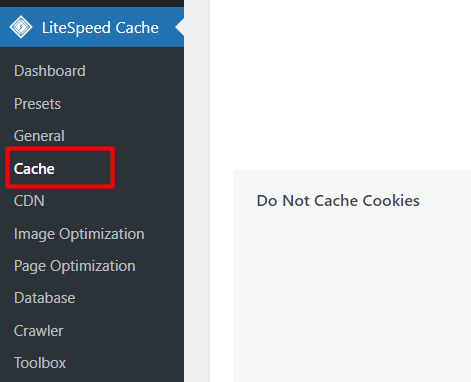The image size is (471, 382).
Task: Select the General settings item
Action: [x=39, y=136]
